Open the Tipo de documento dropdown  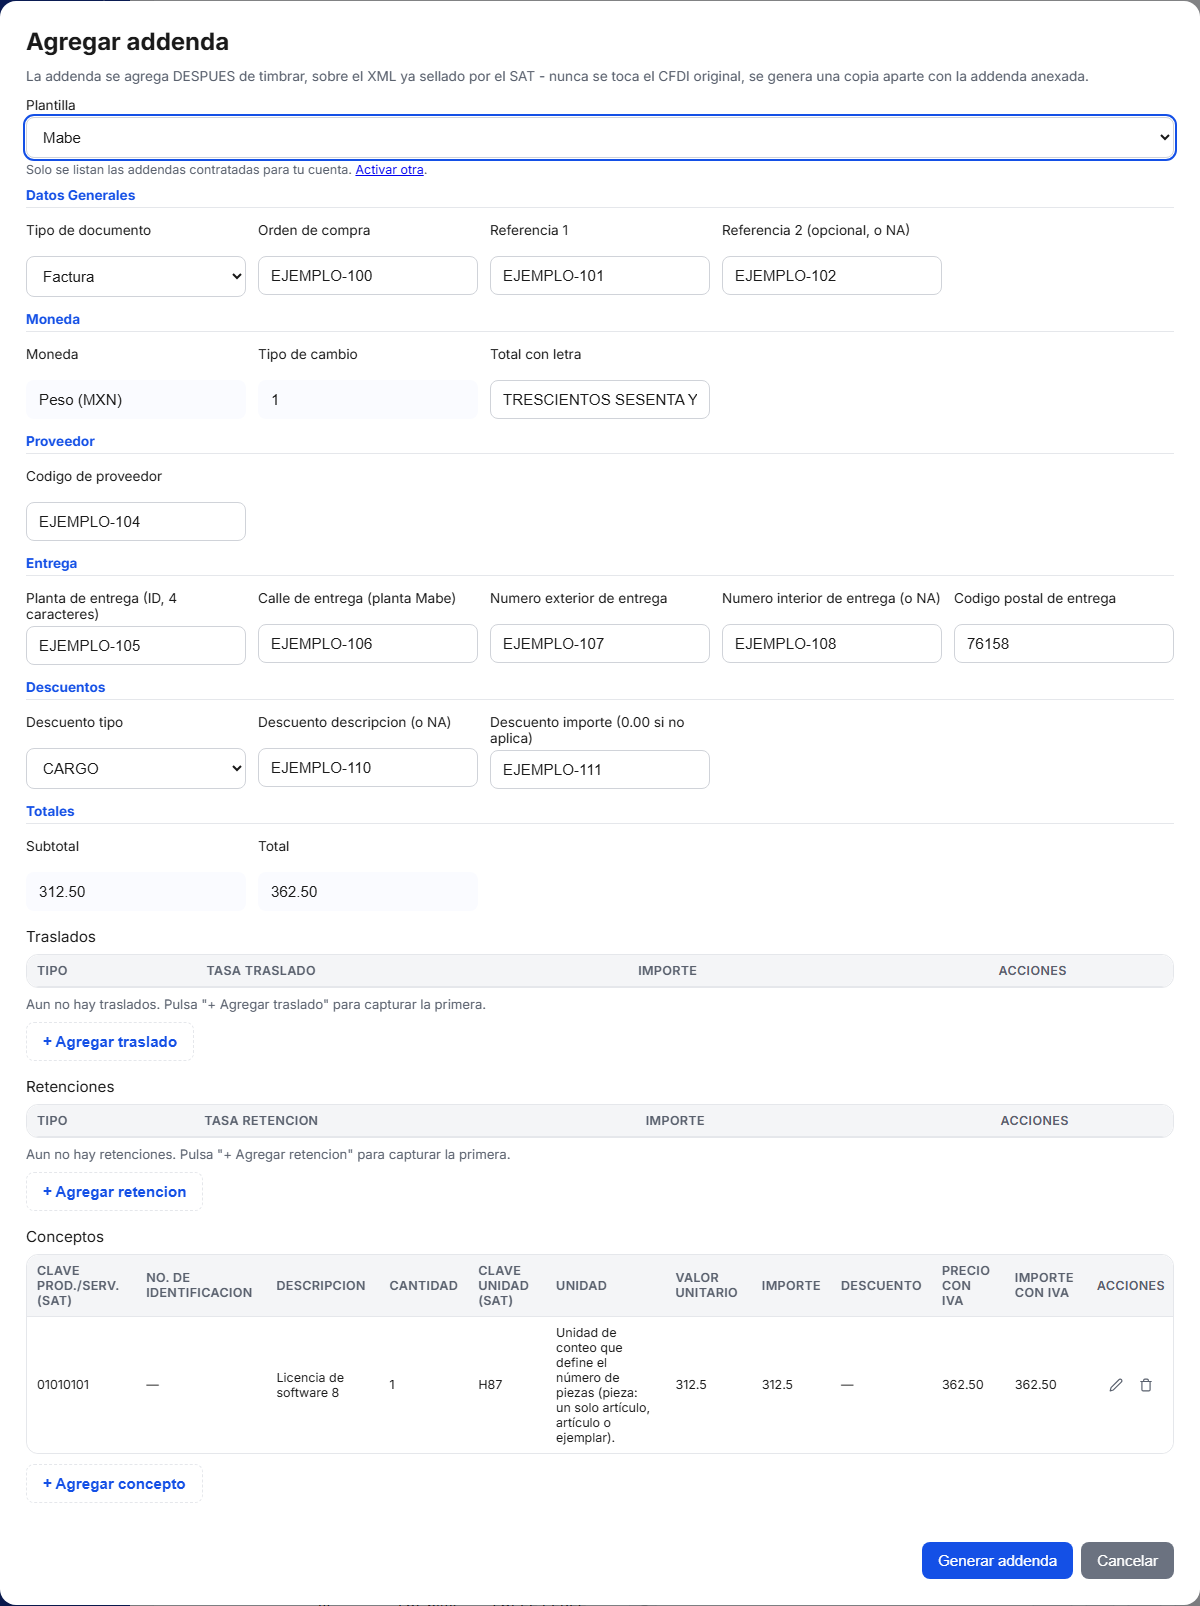(136, 277)
